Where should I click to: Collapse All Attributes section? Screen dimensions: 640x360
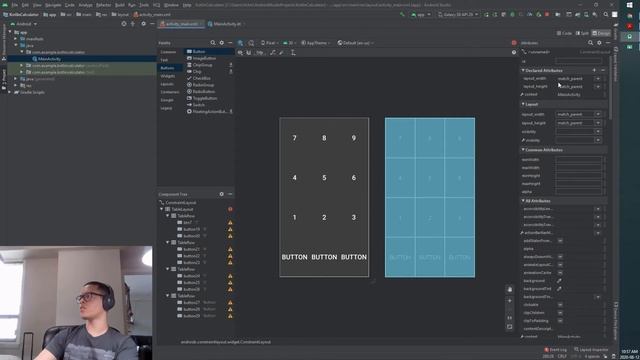coord(523,201)
